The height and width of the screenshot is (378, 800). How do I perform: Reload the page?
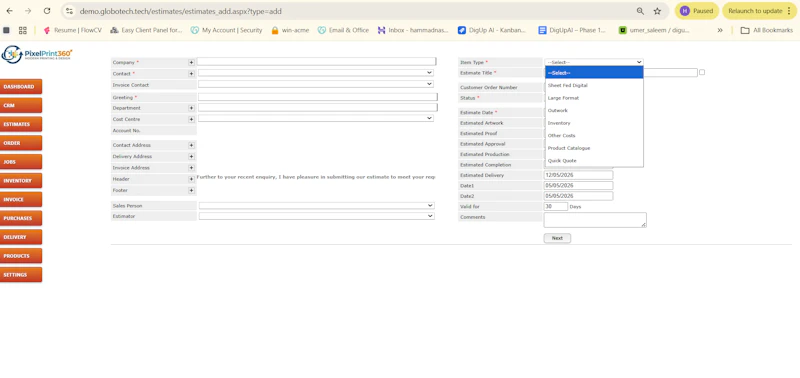pos(47,11)
